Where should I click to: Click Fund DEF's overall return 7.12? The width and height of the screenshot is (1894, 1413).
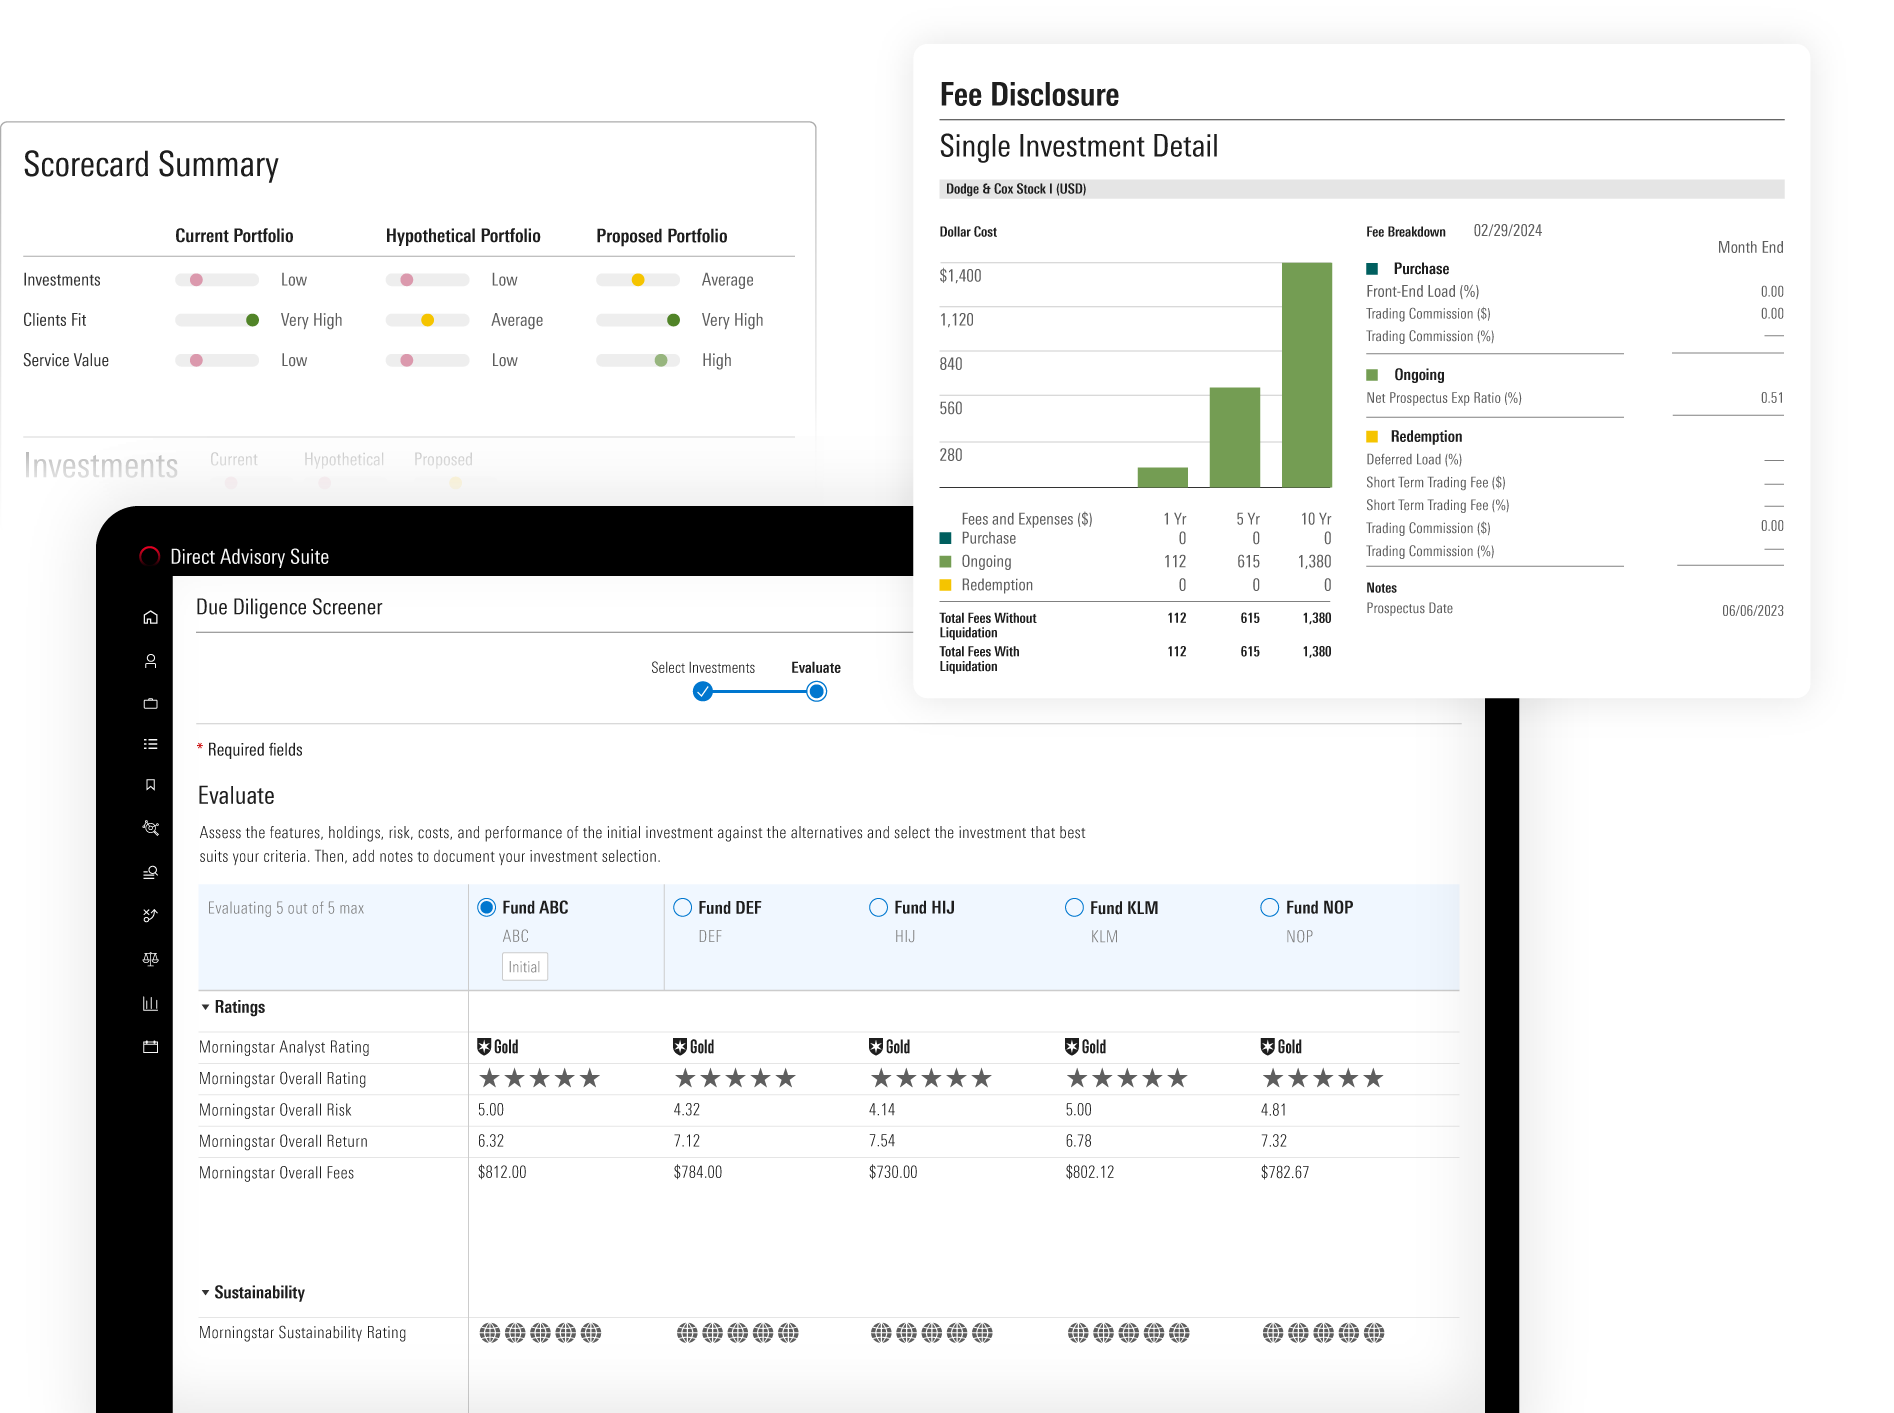tap(687, 1141)
